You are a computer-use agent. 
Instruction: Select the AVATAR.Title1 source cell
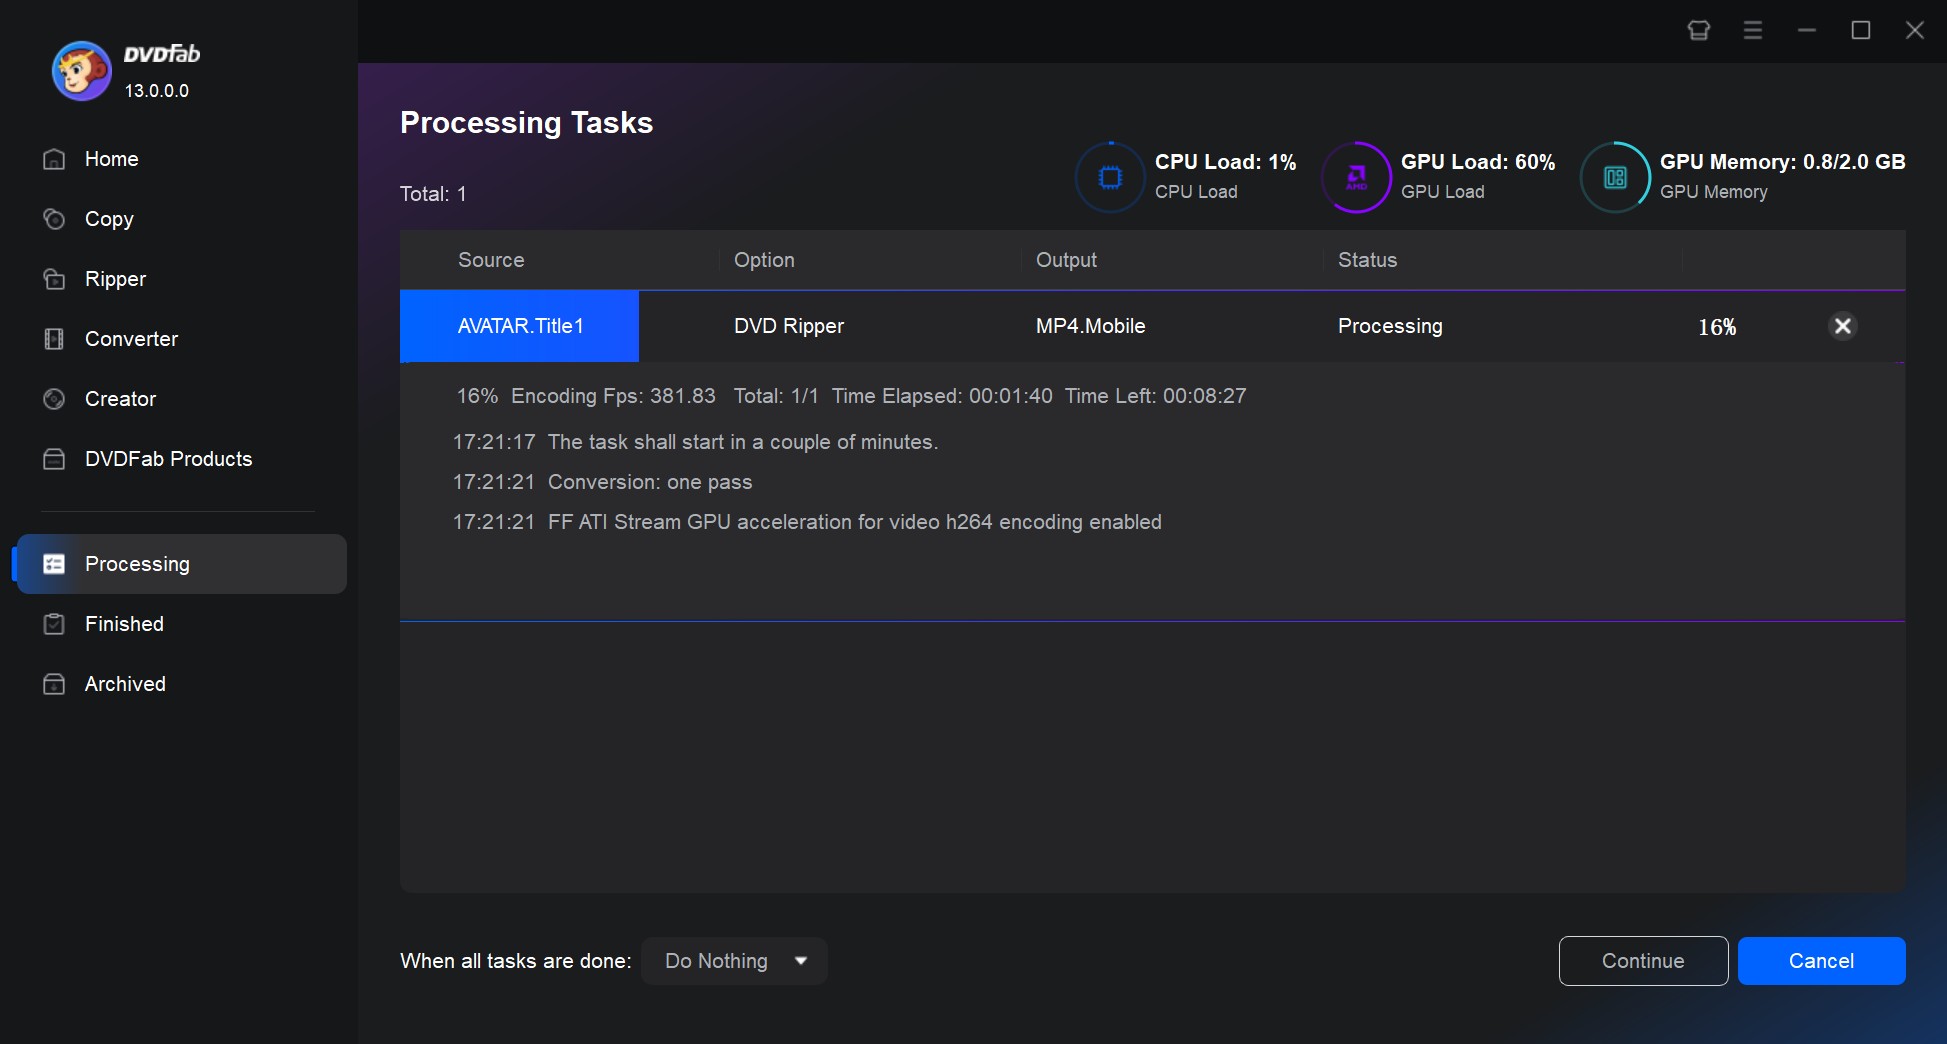[519, 326]
